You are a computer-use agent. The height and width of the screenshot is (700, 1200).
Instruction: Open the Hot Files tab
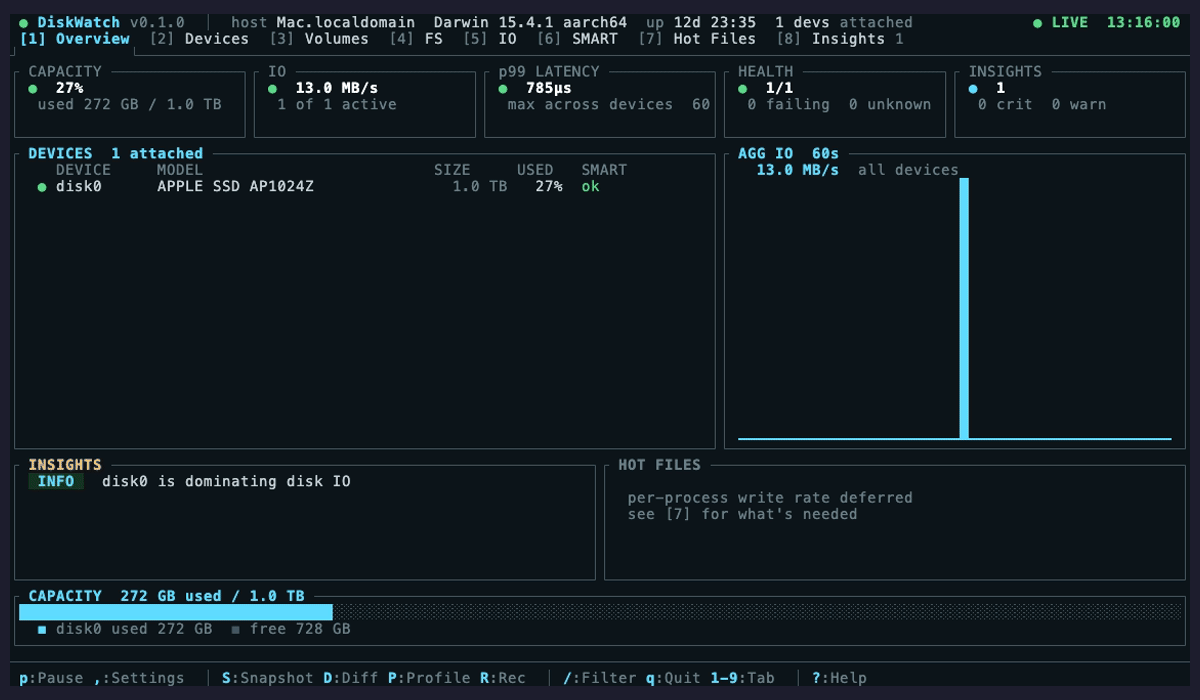point(697,39)
